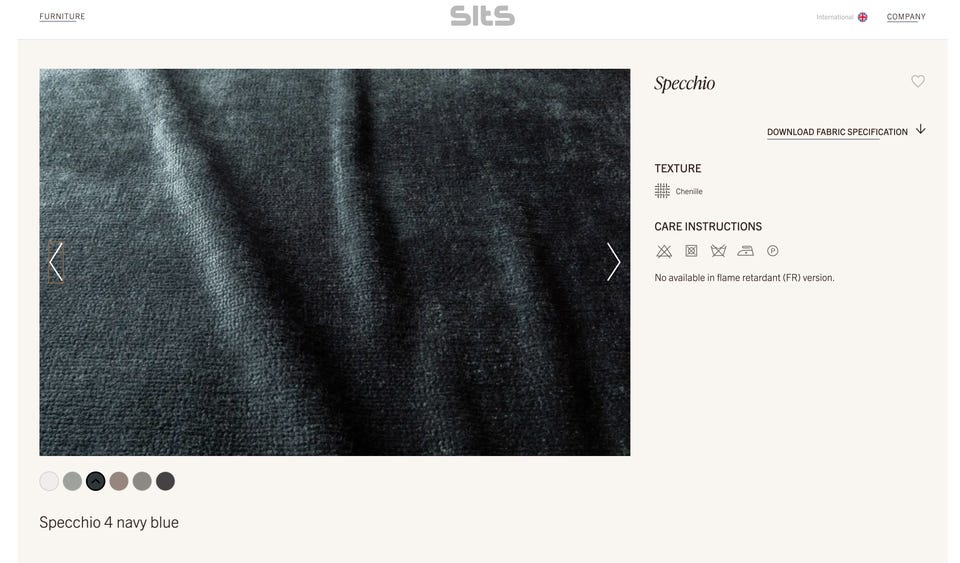Show previous fabric image with left arrow
This screenshot has width=960, height=563.
56,262
